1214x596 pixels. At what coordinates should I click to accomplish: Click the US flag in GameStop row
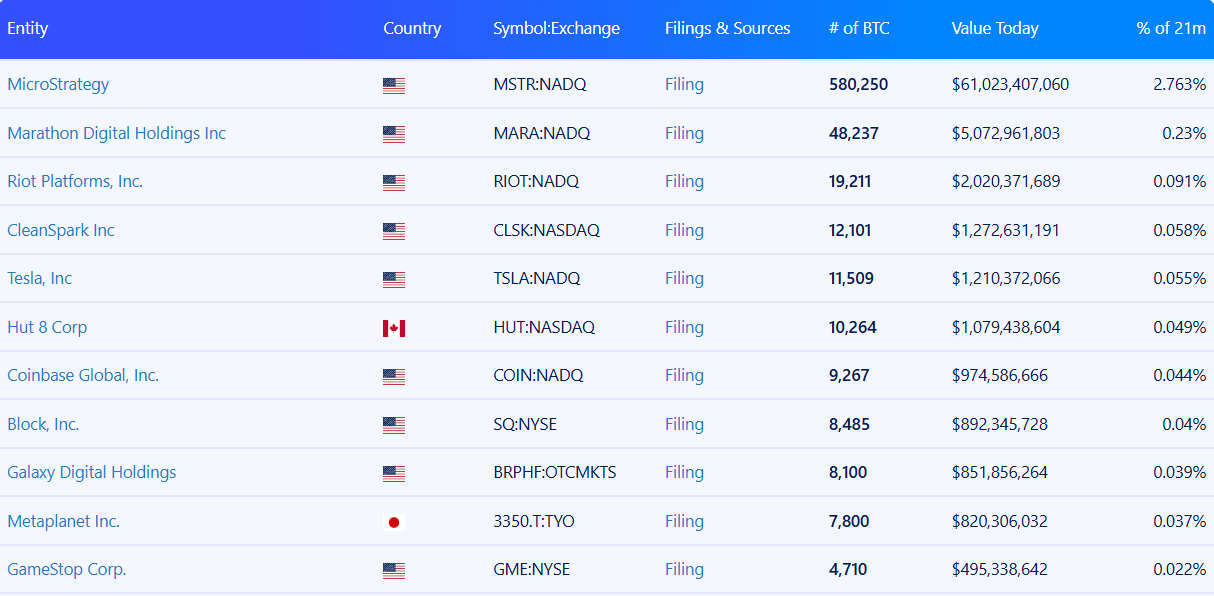point(394,571)
